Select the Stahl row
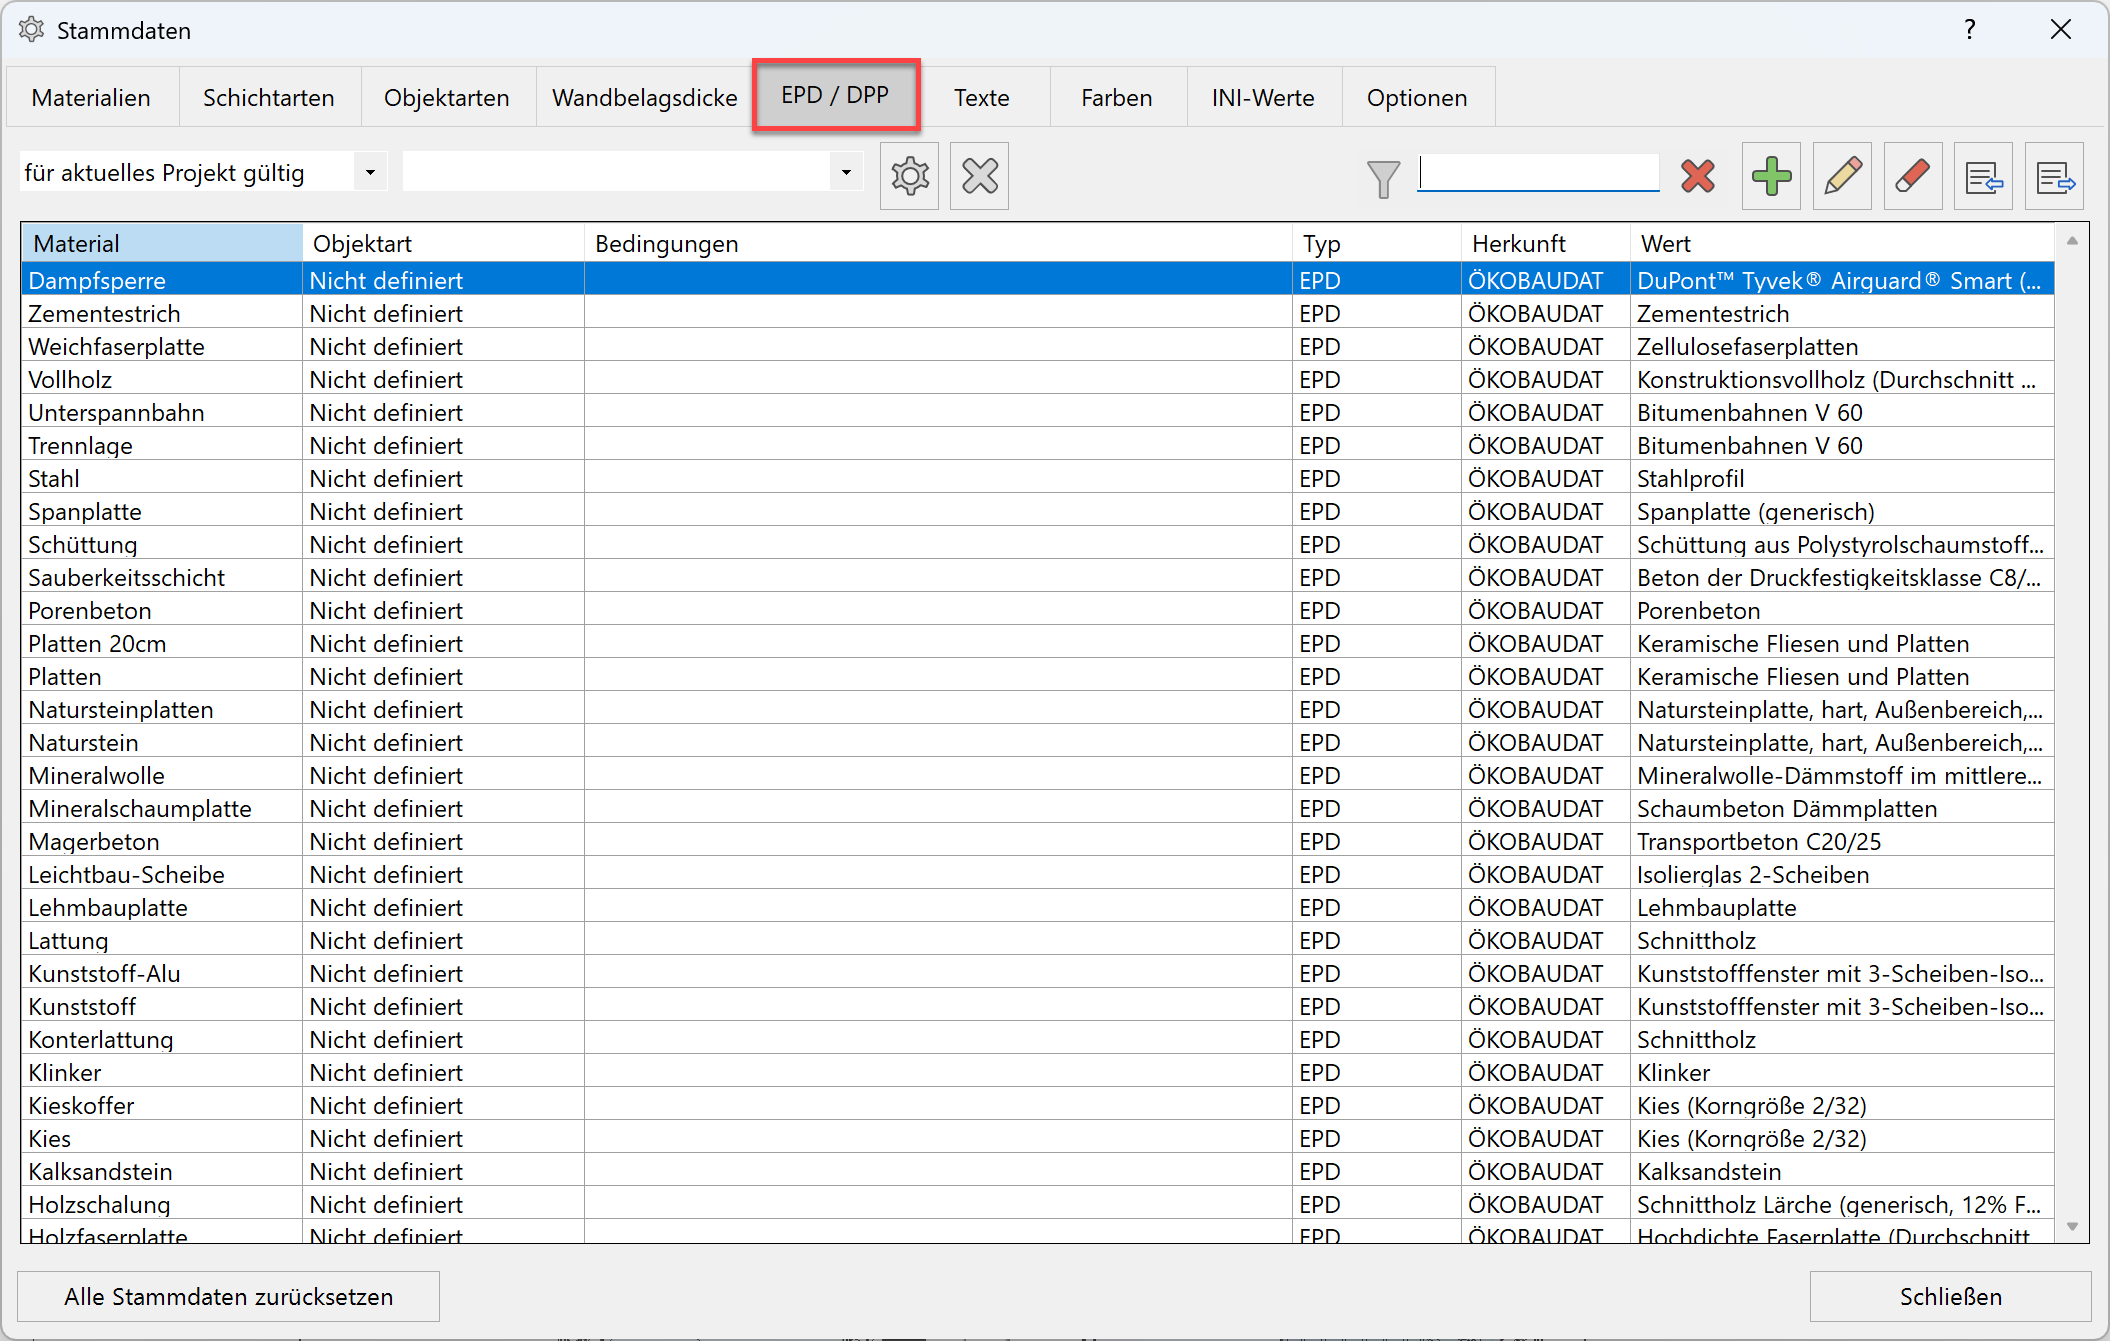This screenshot has width=2110, height=1341. coord(1038,479)
